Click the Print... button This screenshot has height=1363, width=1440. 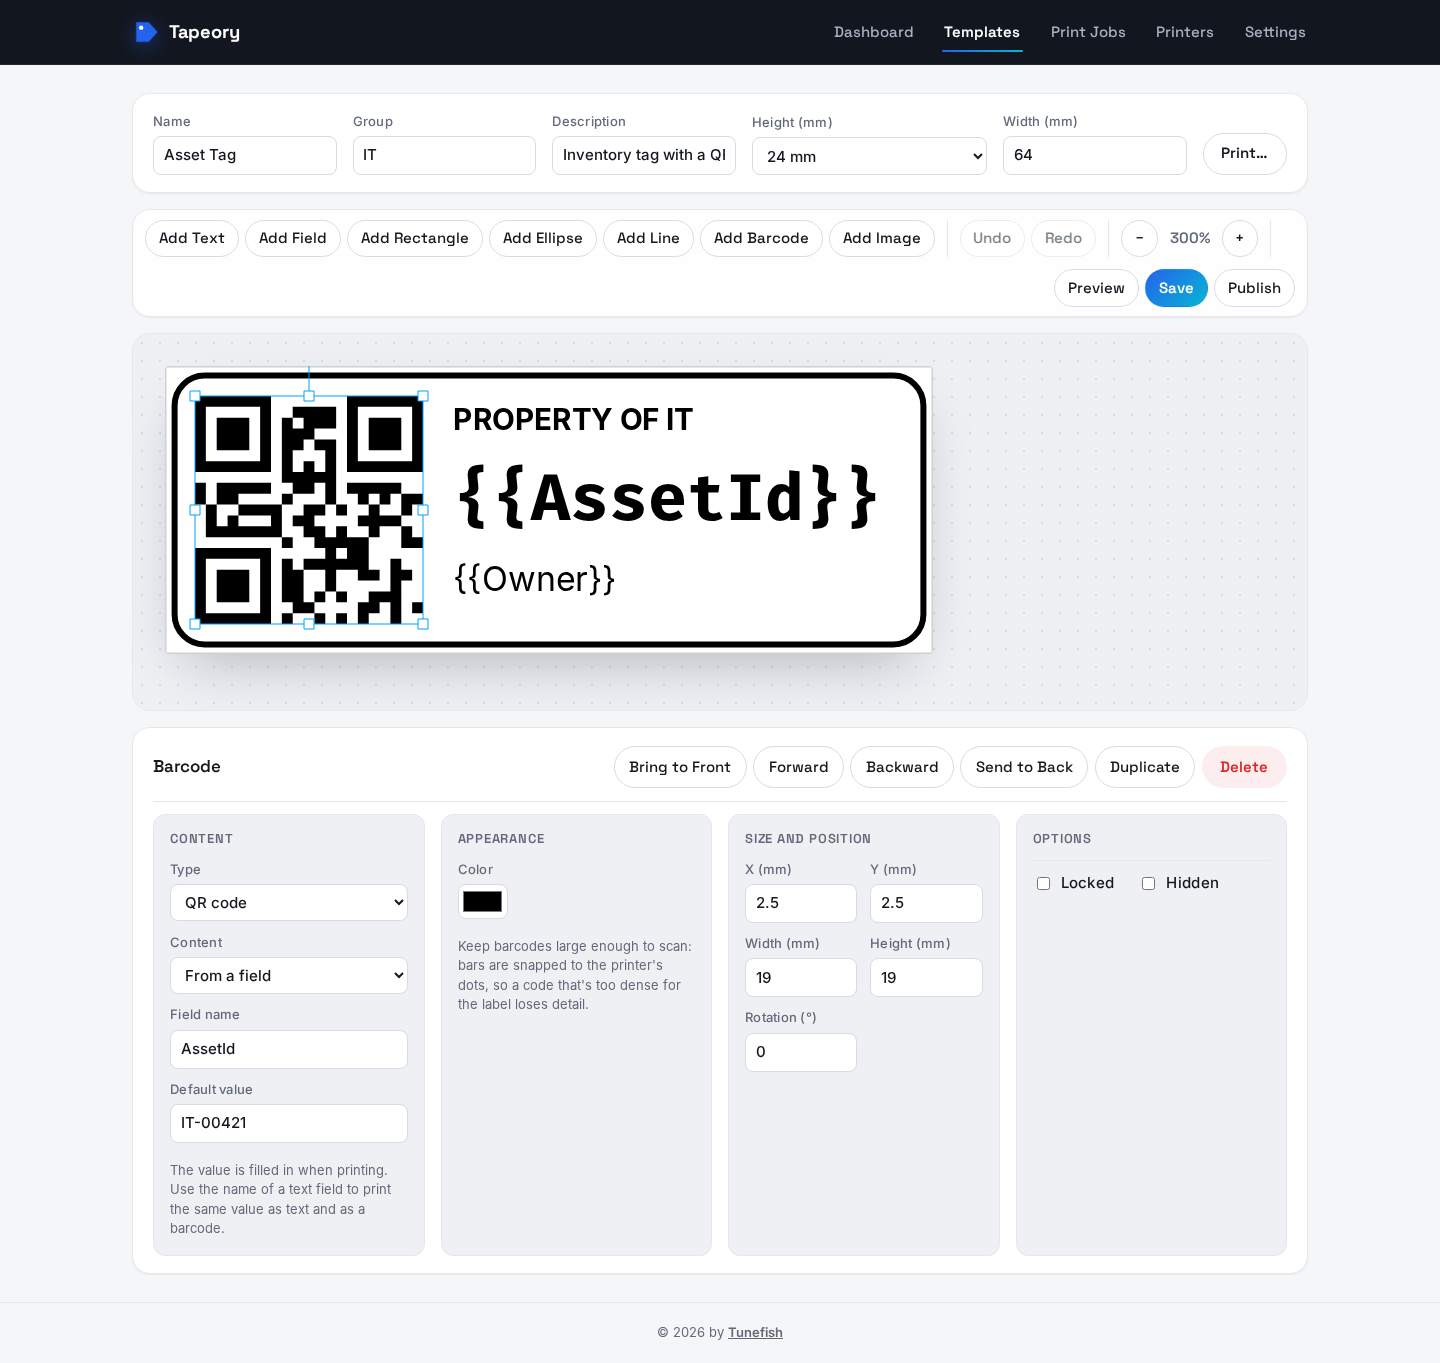1245,154
